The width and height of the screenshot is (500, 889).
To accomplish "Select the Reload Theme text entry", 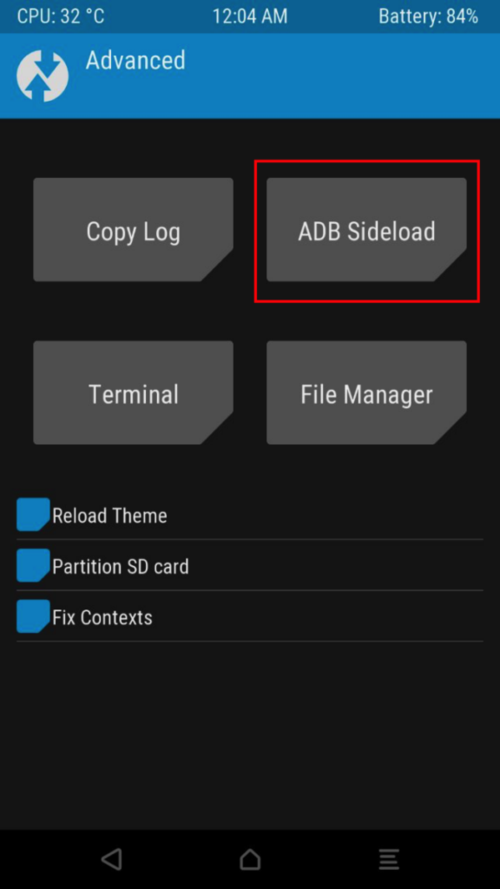I will point(109,515).
